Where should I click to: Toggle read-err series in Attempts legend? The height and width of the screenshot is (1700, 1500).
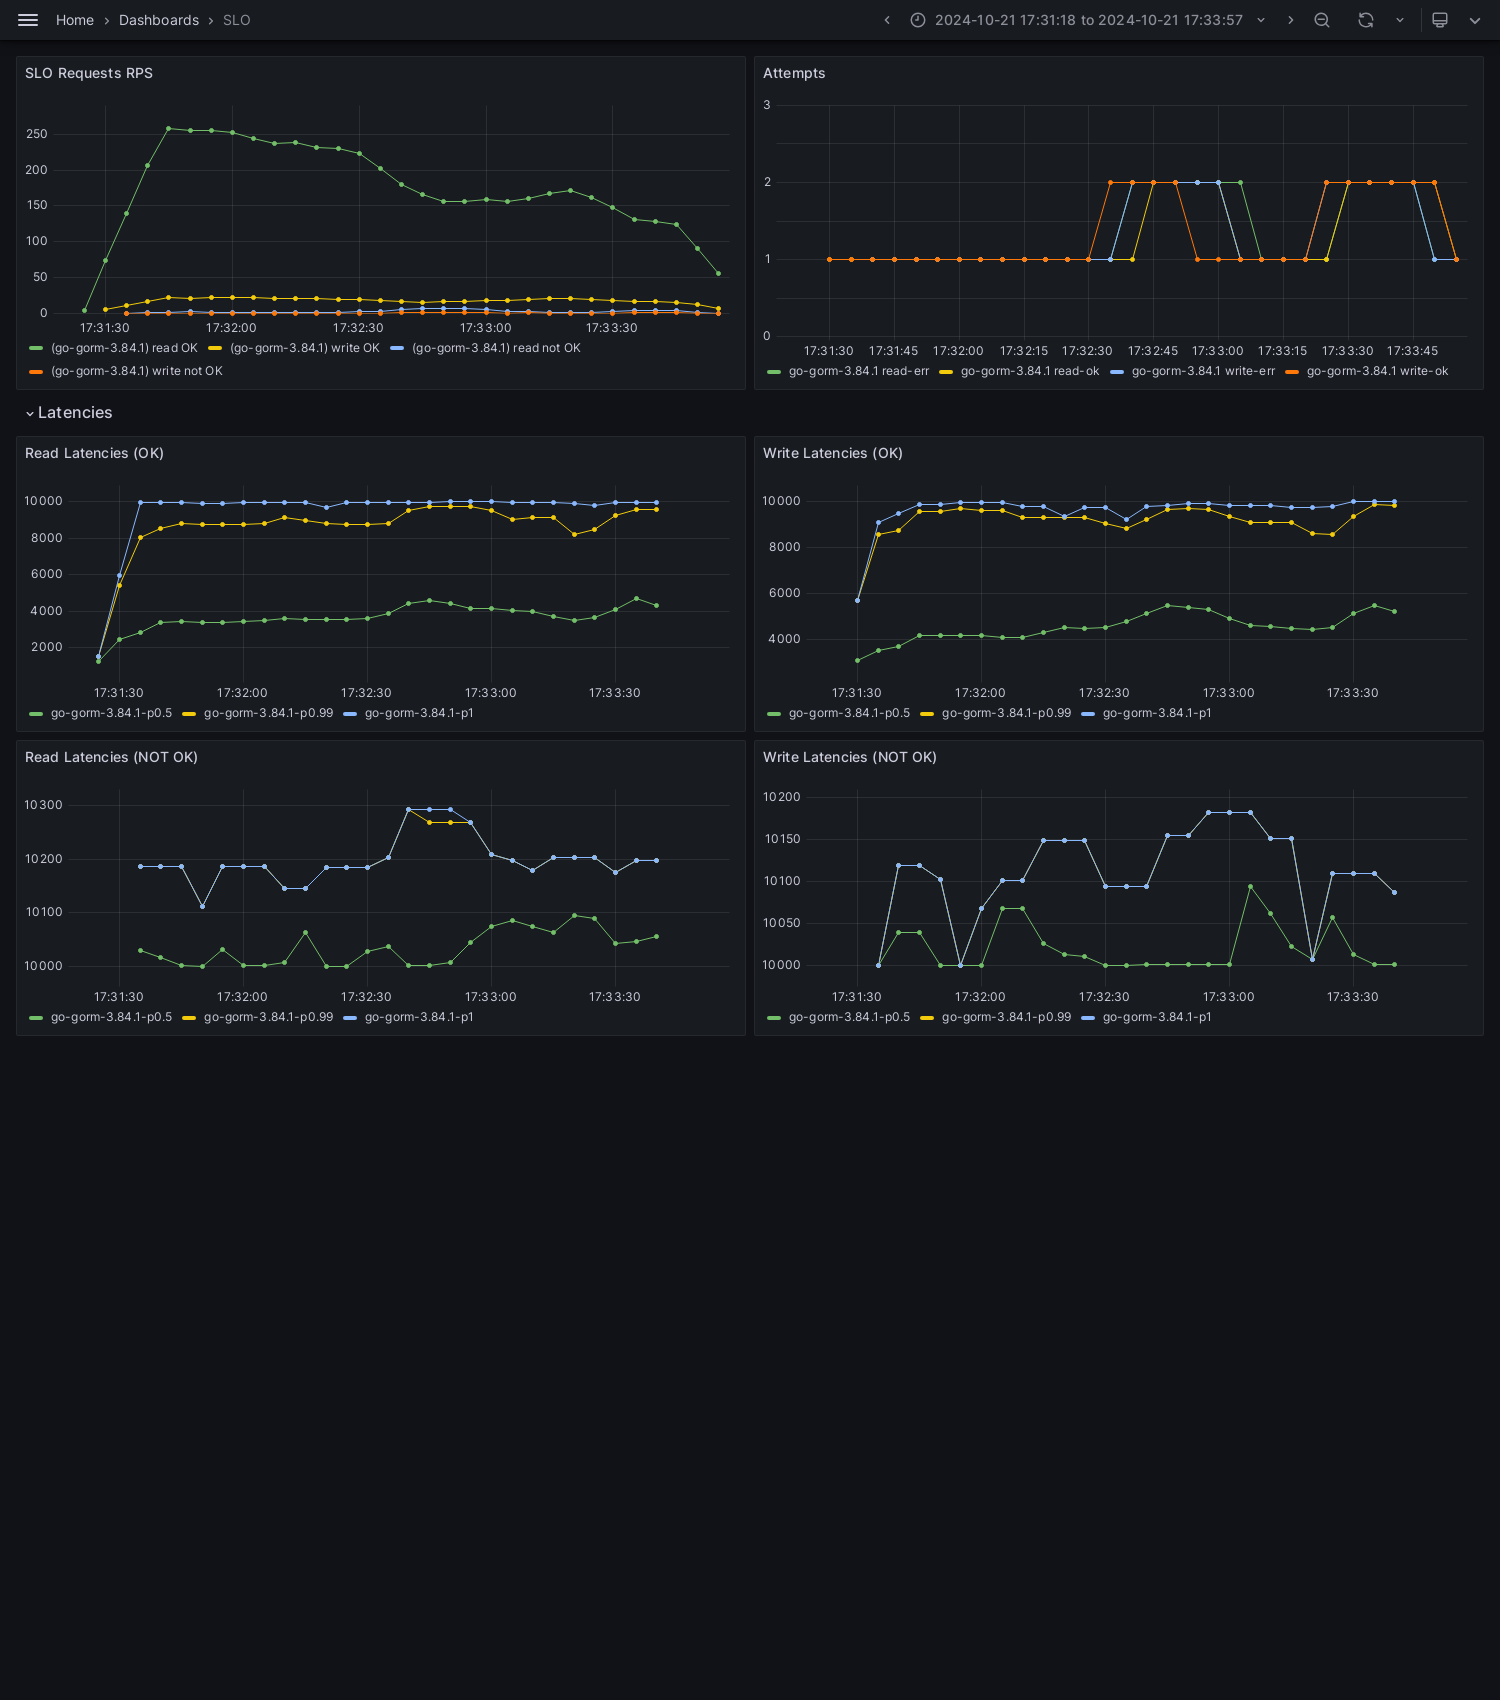859,371
